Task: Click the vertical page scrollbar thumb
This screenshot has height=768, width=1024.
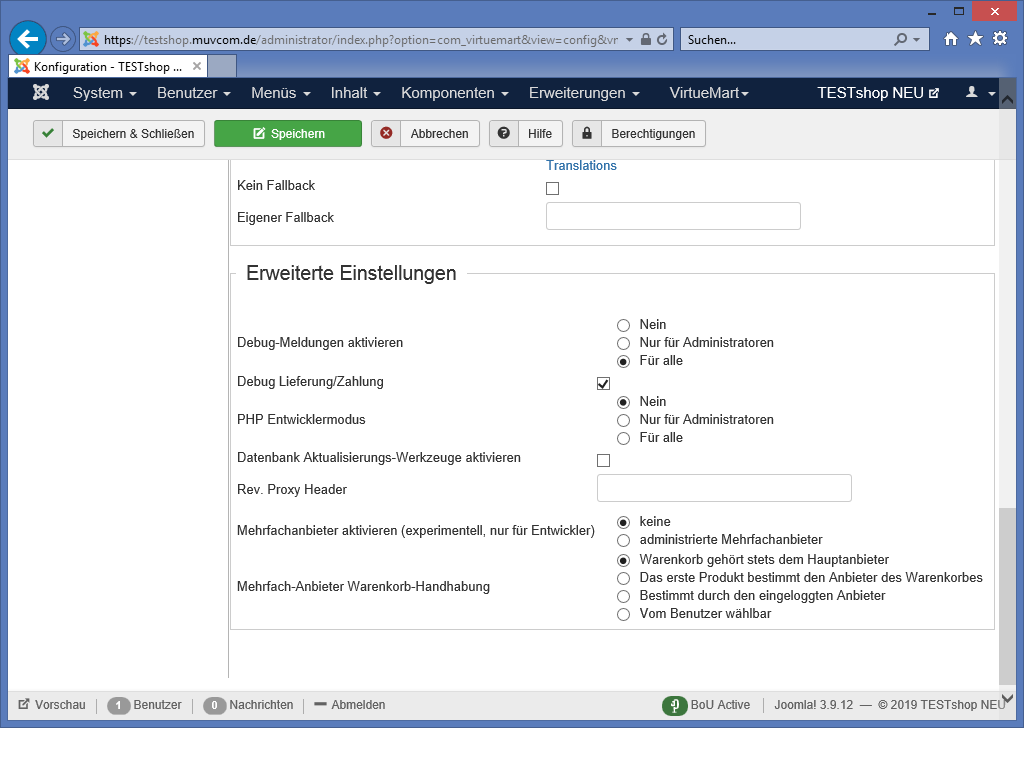Action: click(x=1006, y=595)
